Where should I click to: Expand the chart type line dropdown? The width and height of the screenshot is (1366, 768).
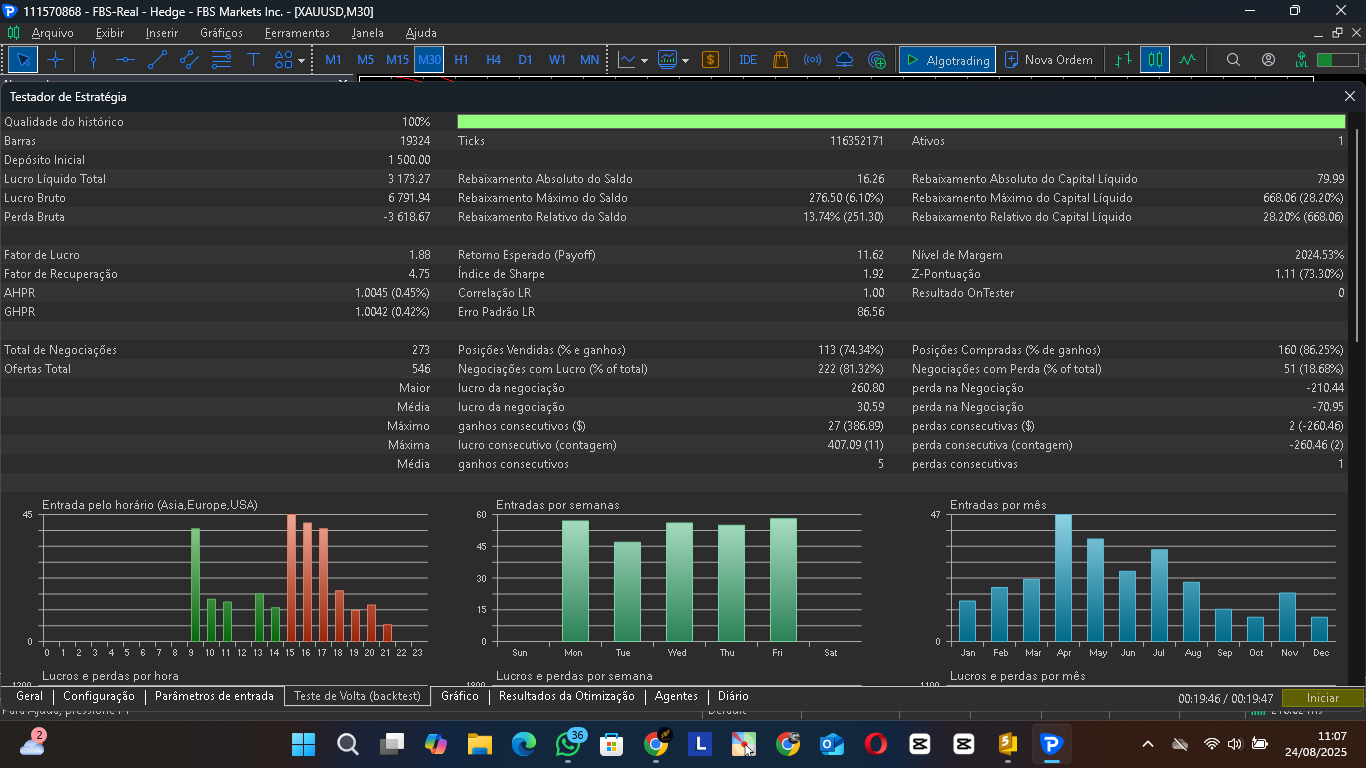tap(644, 60)
